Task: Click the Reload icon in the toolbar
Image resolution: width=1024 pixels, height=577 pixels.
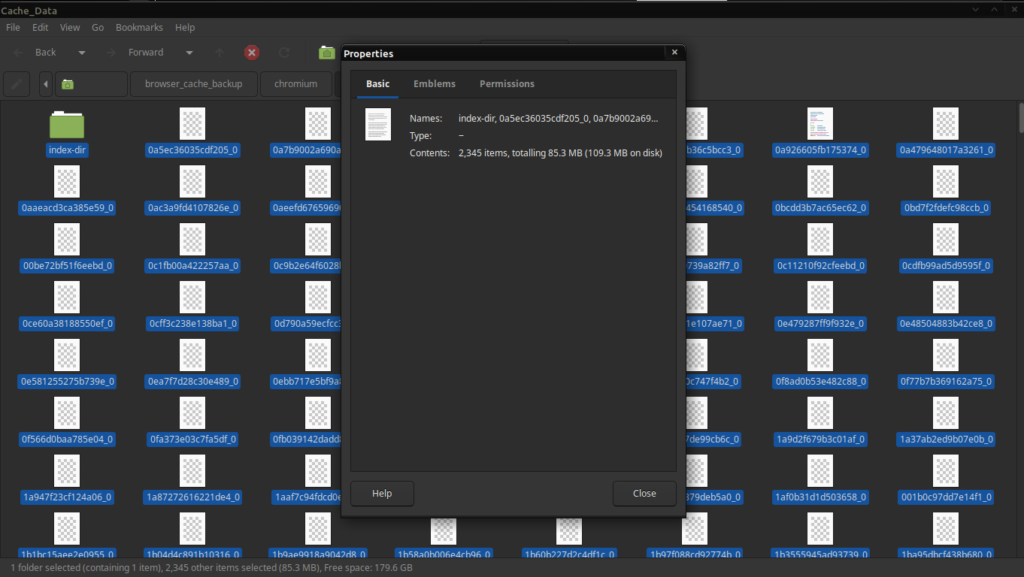Action: (284, 52)
